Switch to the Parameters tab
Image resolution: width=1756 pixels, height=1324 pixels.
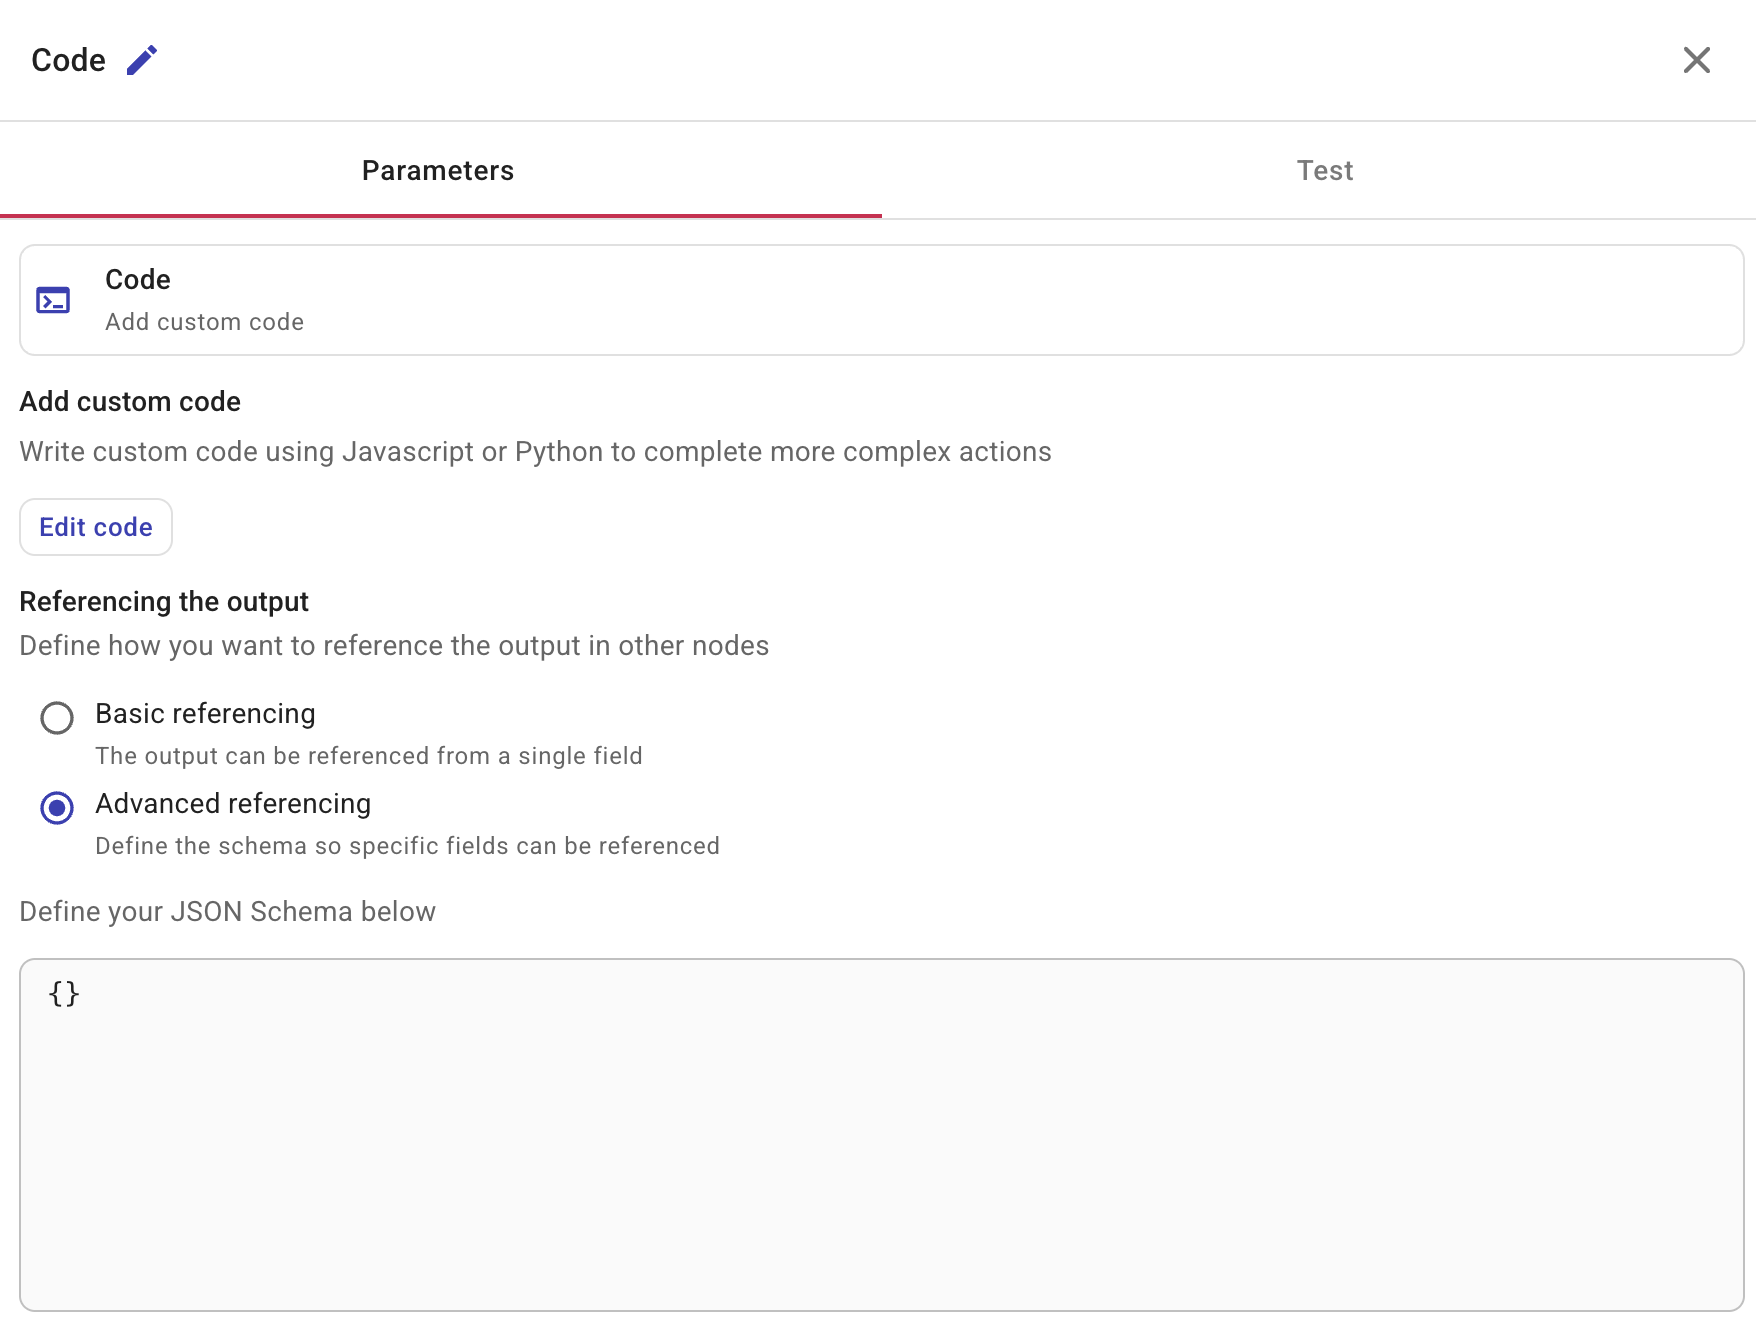coord(438,171)
